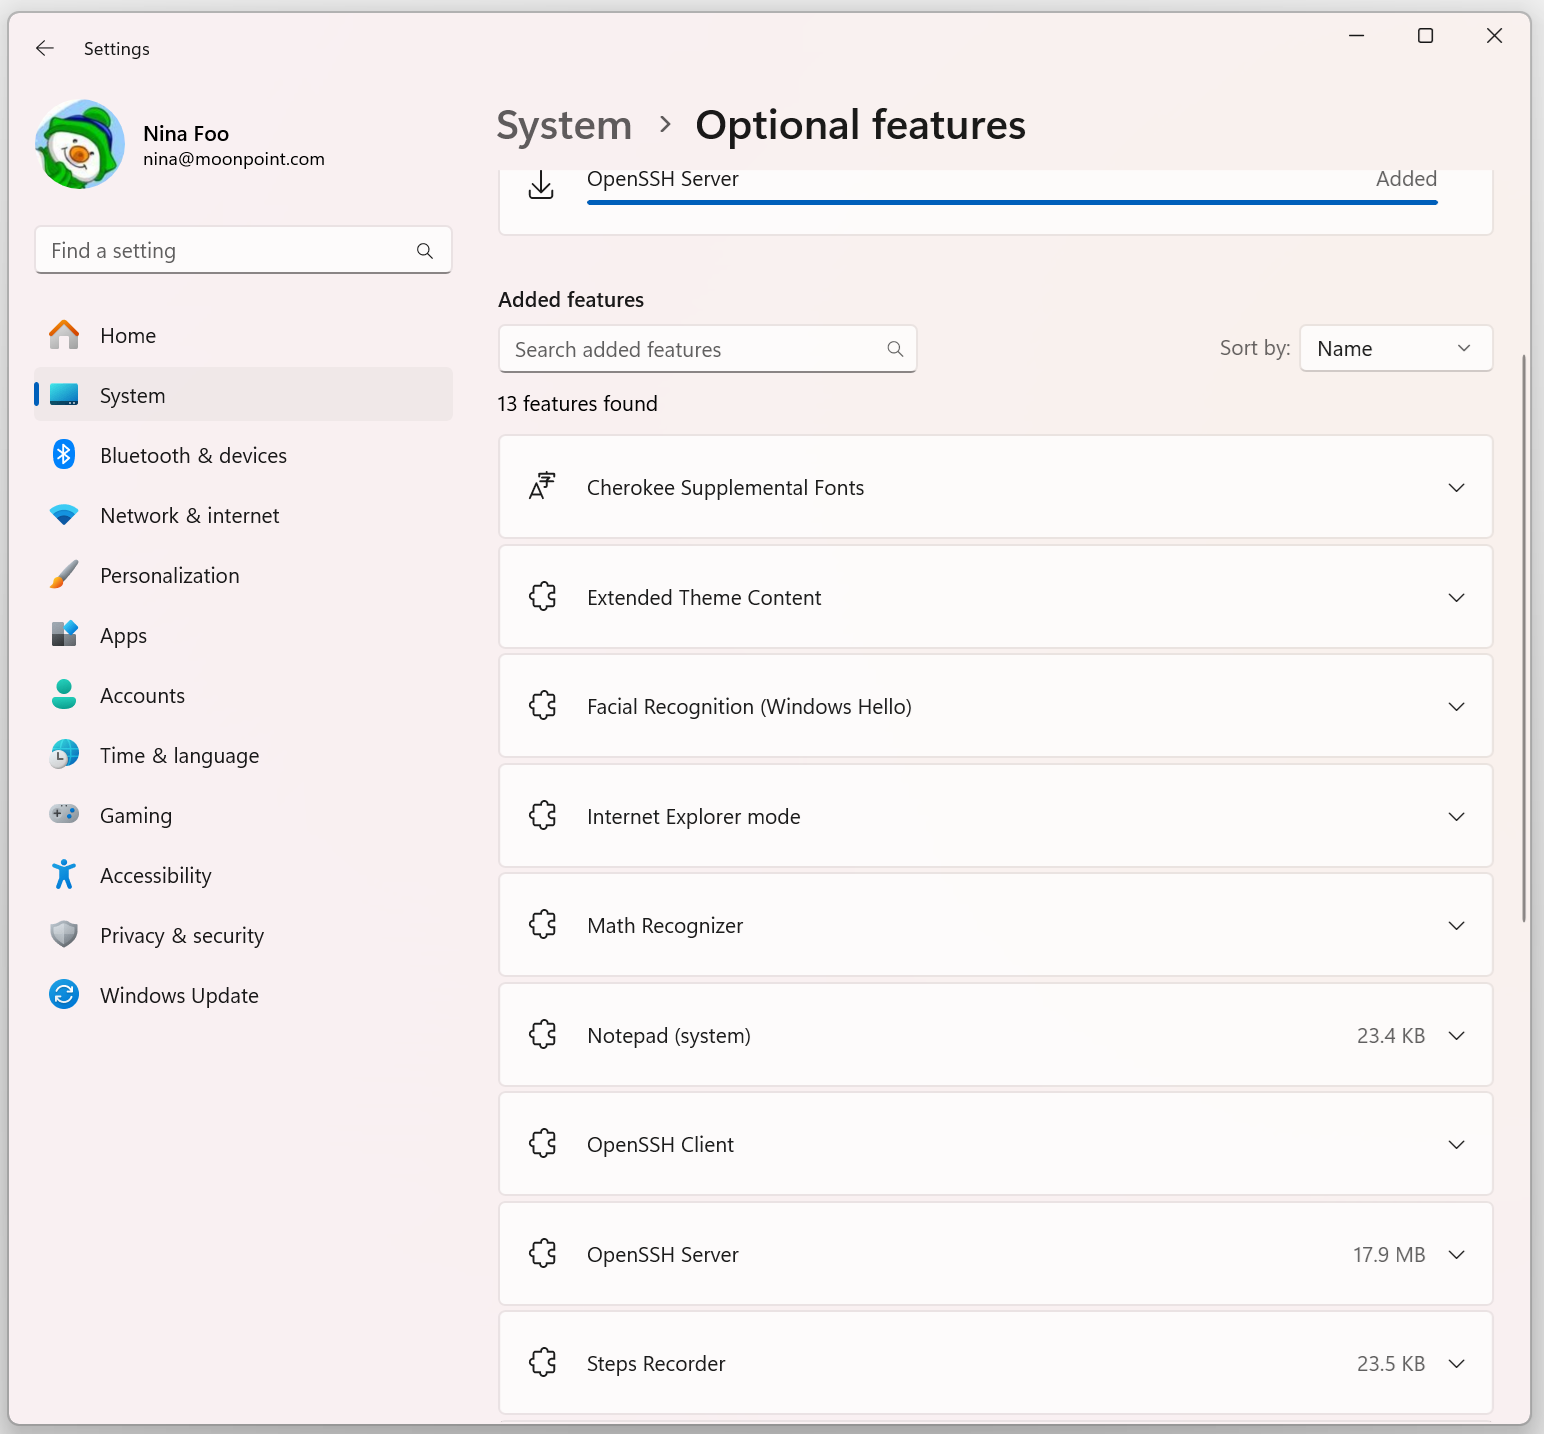Click the Apps icon in sidebar
Screen dimensions: 1544x1434
[64, 635]
